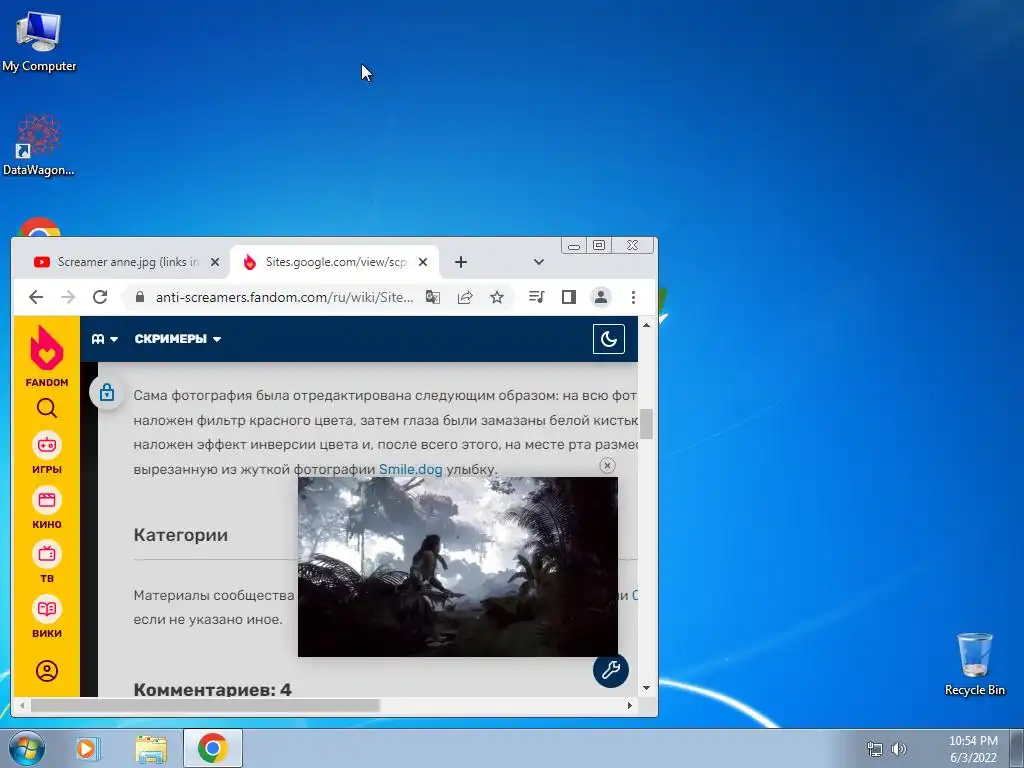1024x768 pixels.
Task: Open the network tray icon
Action: click(x=874, y=749)
